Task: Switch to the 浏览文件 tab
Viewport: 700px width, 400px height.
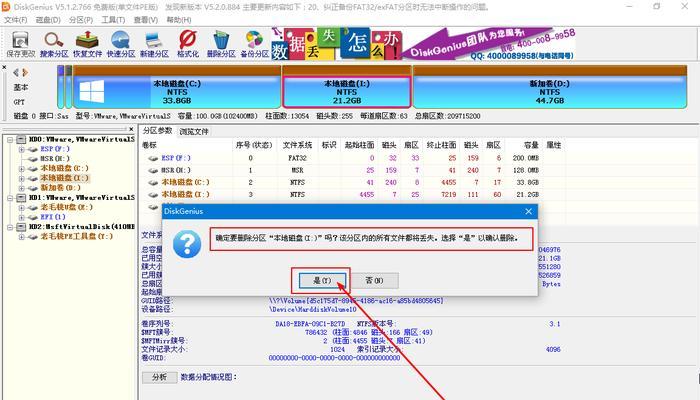Action: [x=194, y=132]
